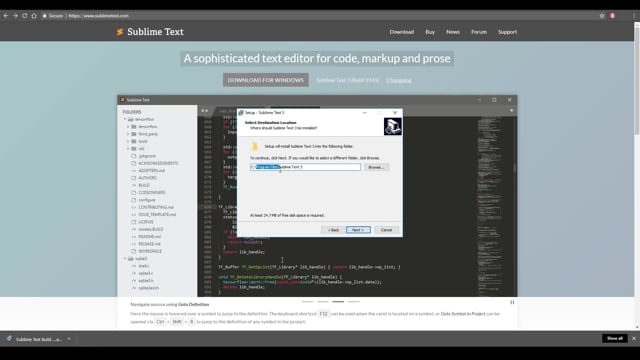Expand the tools folder arrow
This screenshot has width=640, height=360.
point(128,141)
